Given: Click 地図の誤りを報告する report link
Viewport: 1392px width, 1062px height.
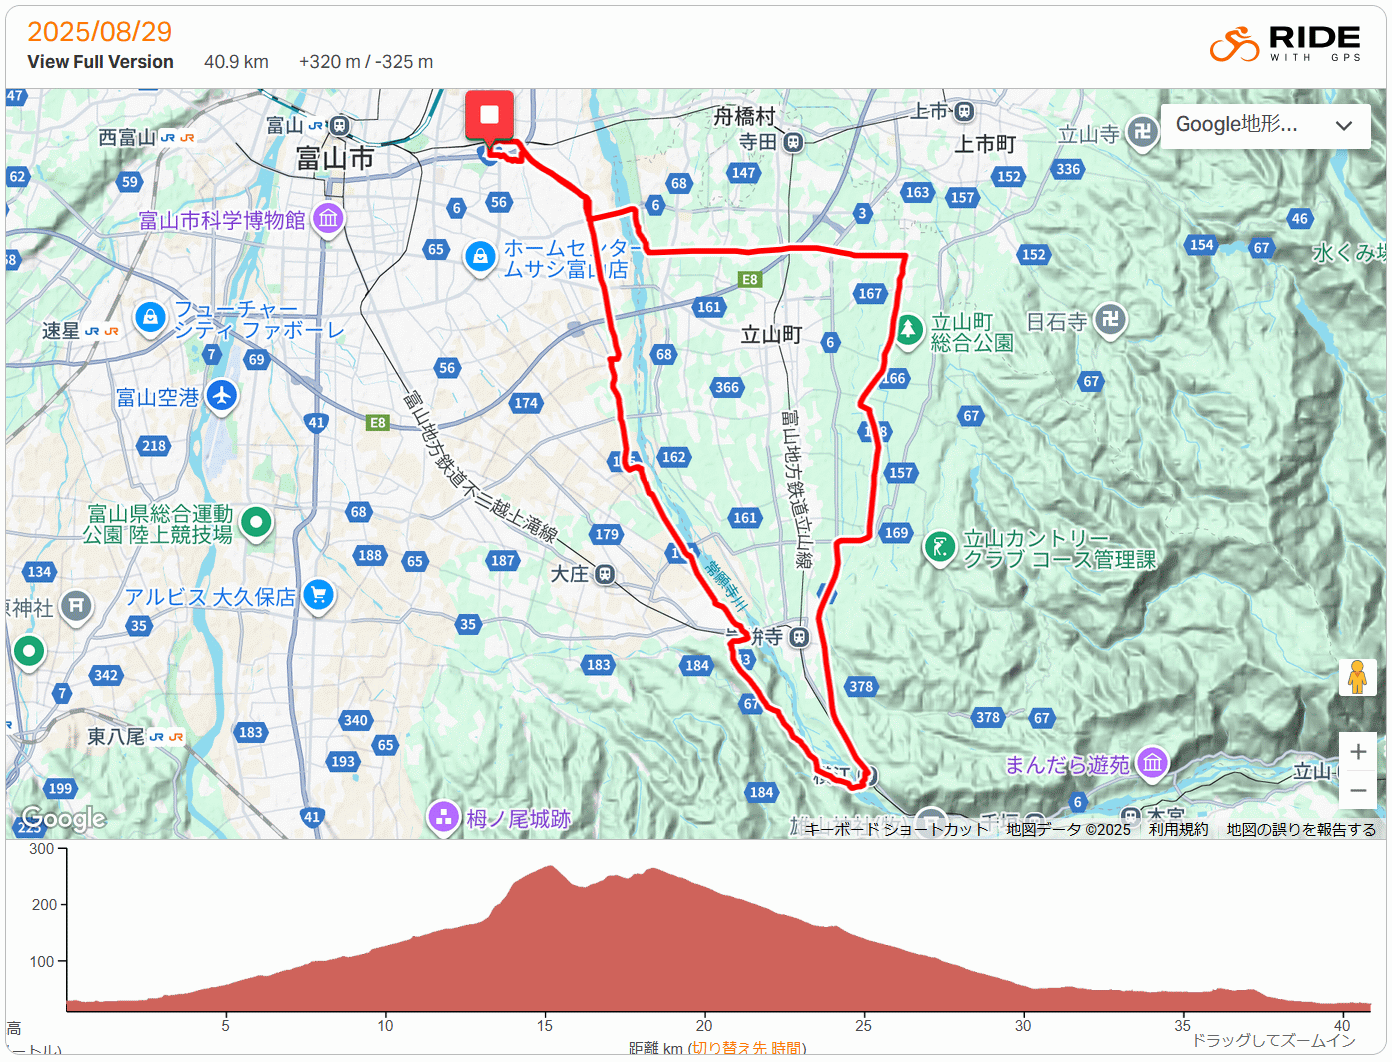Looking at the screenshot, I should [x=1301, y=829].
